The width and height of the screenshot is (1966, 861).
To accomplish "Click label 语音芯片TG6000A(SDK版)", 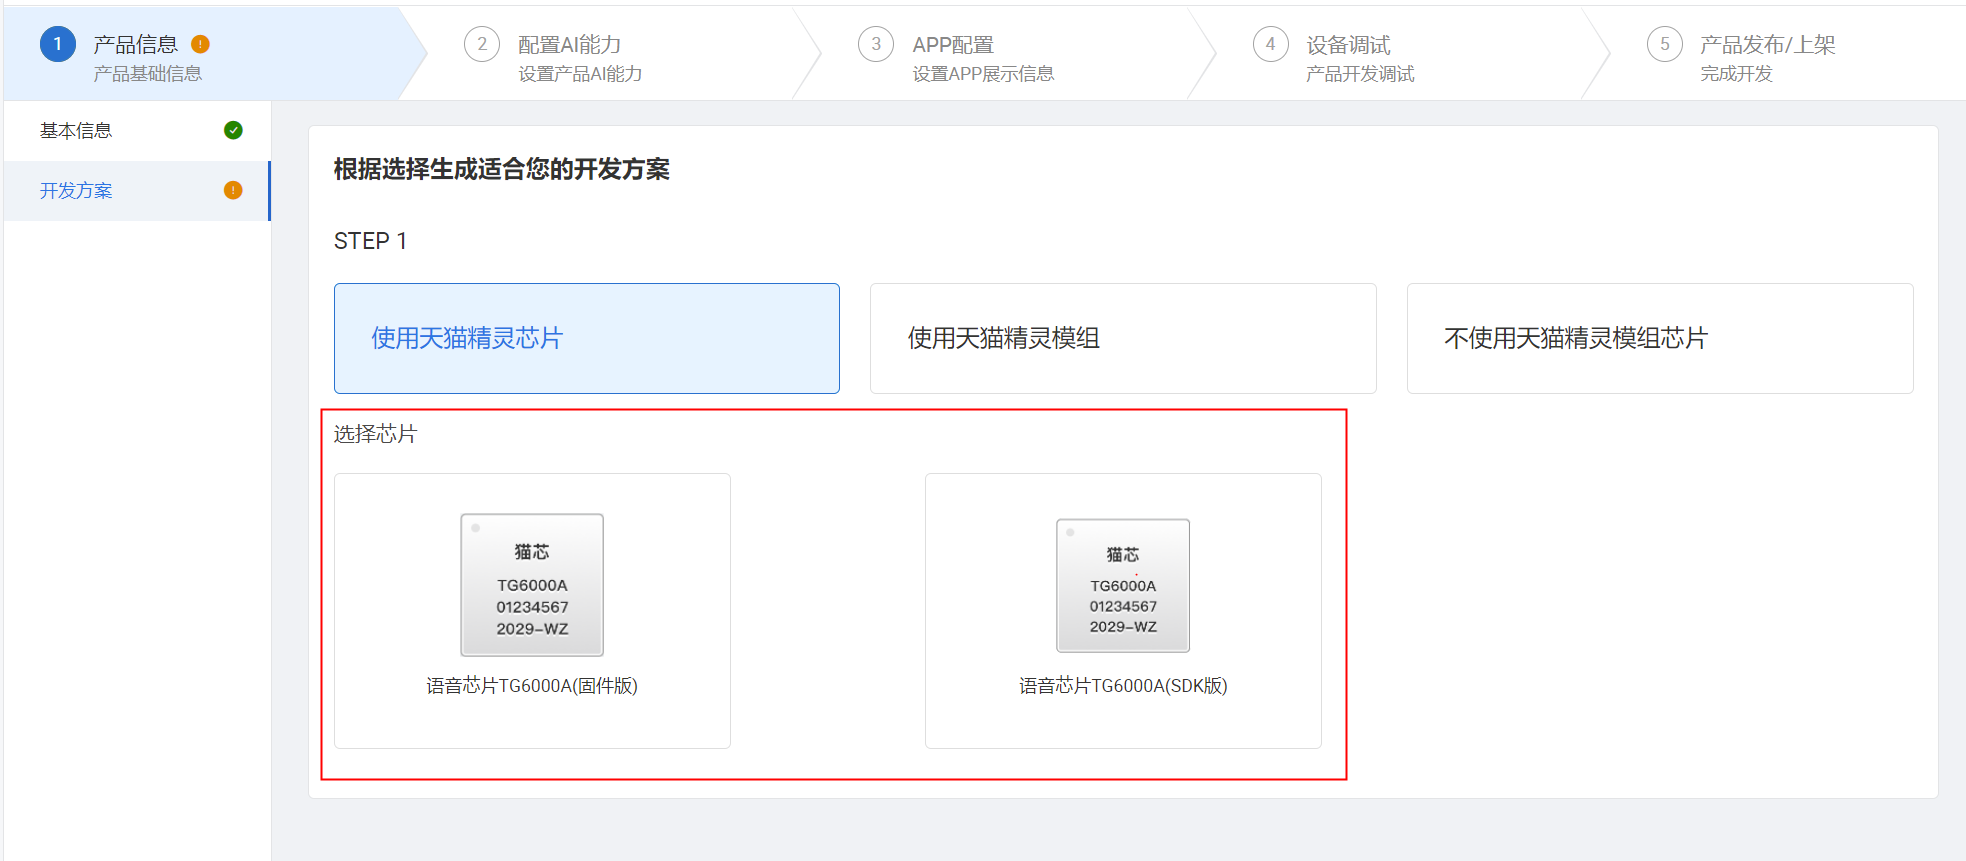I will (1123, 686).
